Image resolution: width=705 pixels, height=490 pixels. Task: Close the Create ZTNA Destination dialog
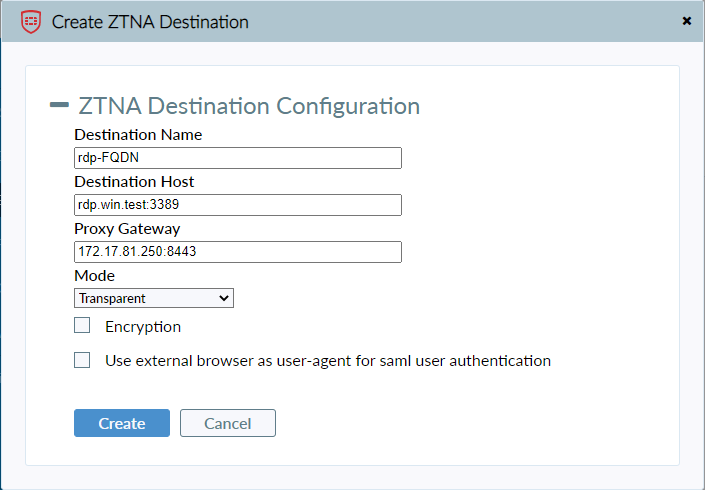pyautogui.click(x=686, y=21)
